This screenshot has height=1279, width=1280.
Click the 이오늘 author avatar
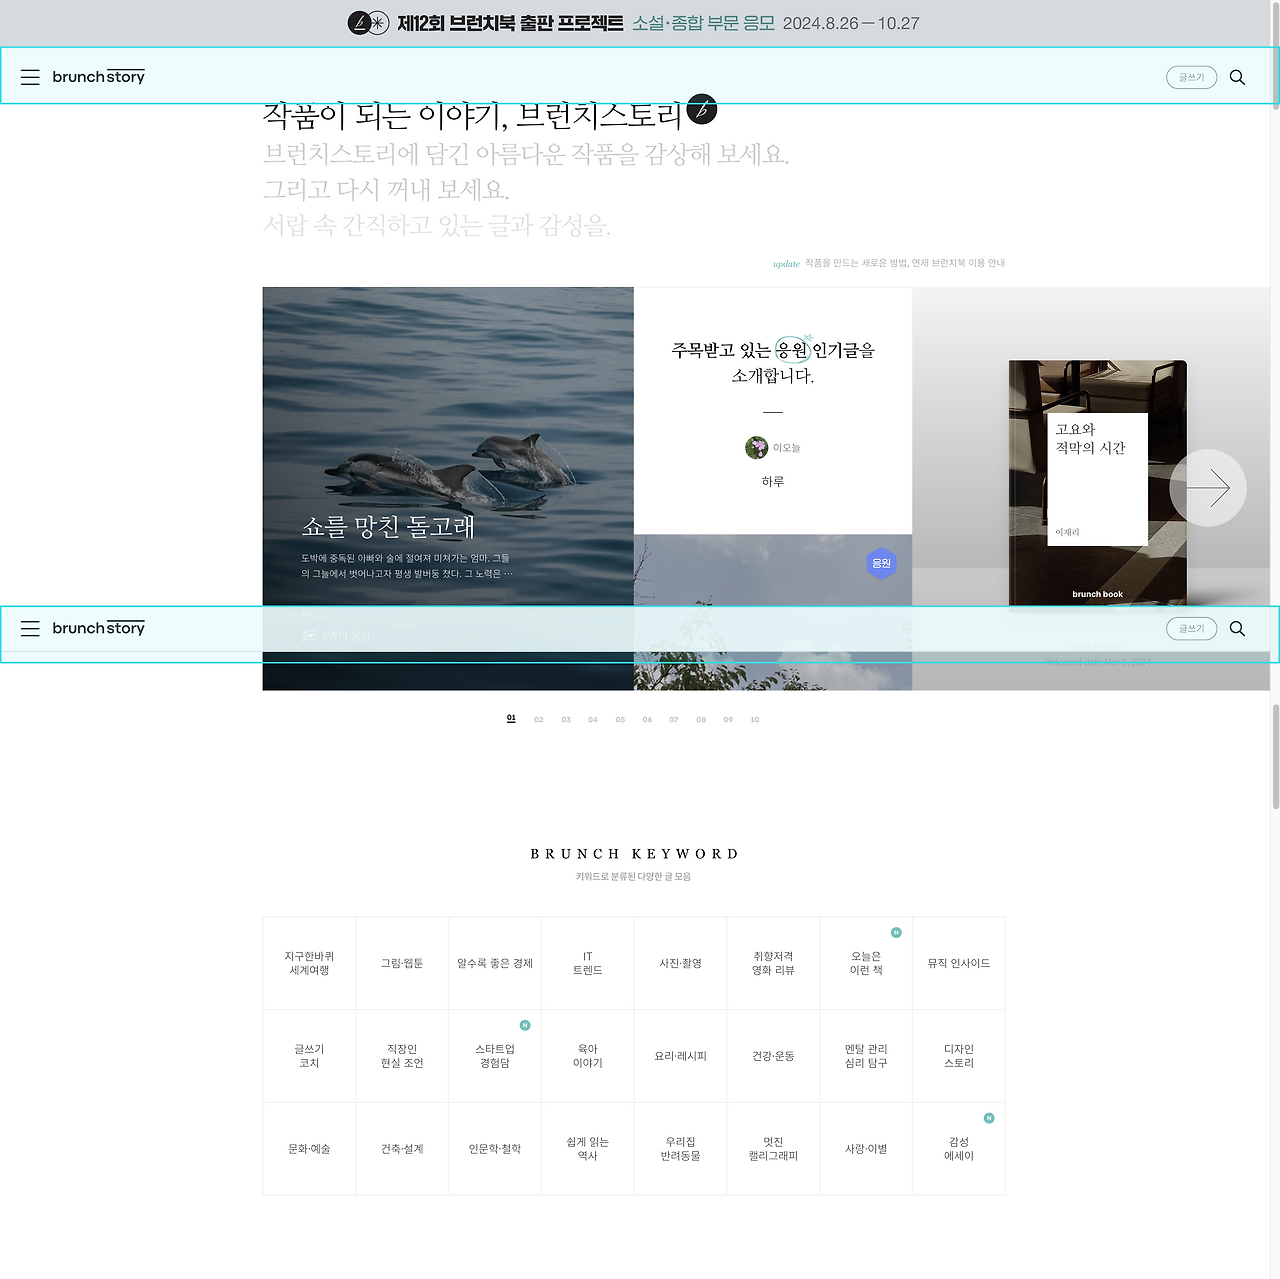(x=757, y=447)
